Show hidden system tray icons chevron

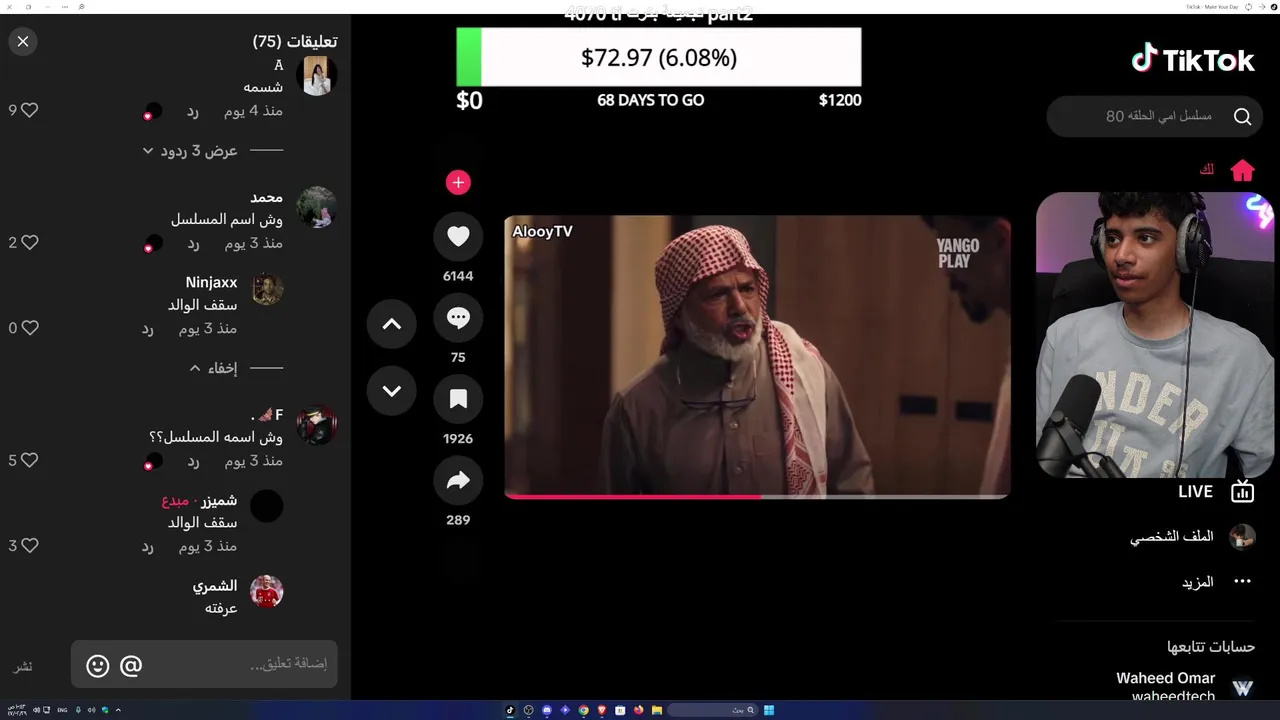(x=118, y=710)
